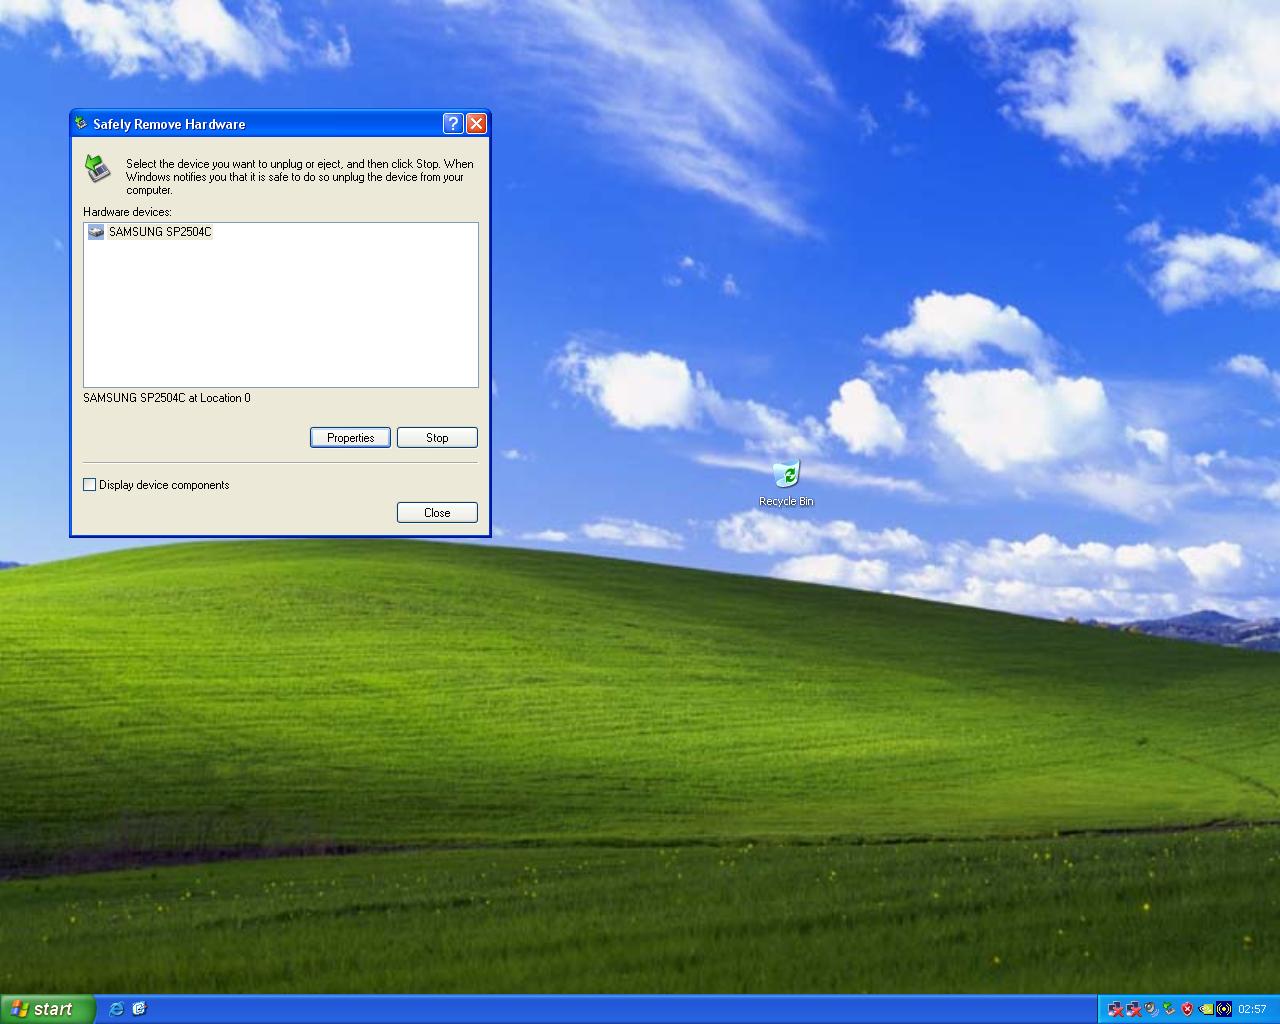This screenshot has height=1024, width=1280.
Task: Click the question mark Help button in the dialog
Action: coord(453,123)
